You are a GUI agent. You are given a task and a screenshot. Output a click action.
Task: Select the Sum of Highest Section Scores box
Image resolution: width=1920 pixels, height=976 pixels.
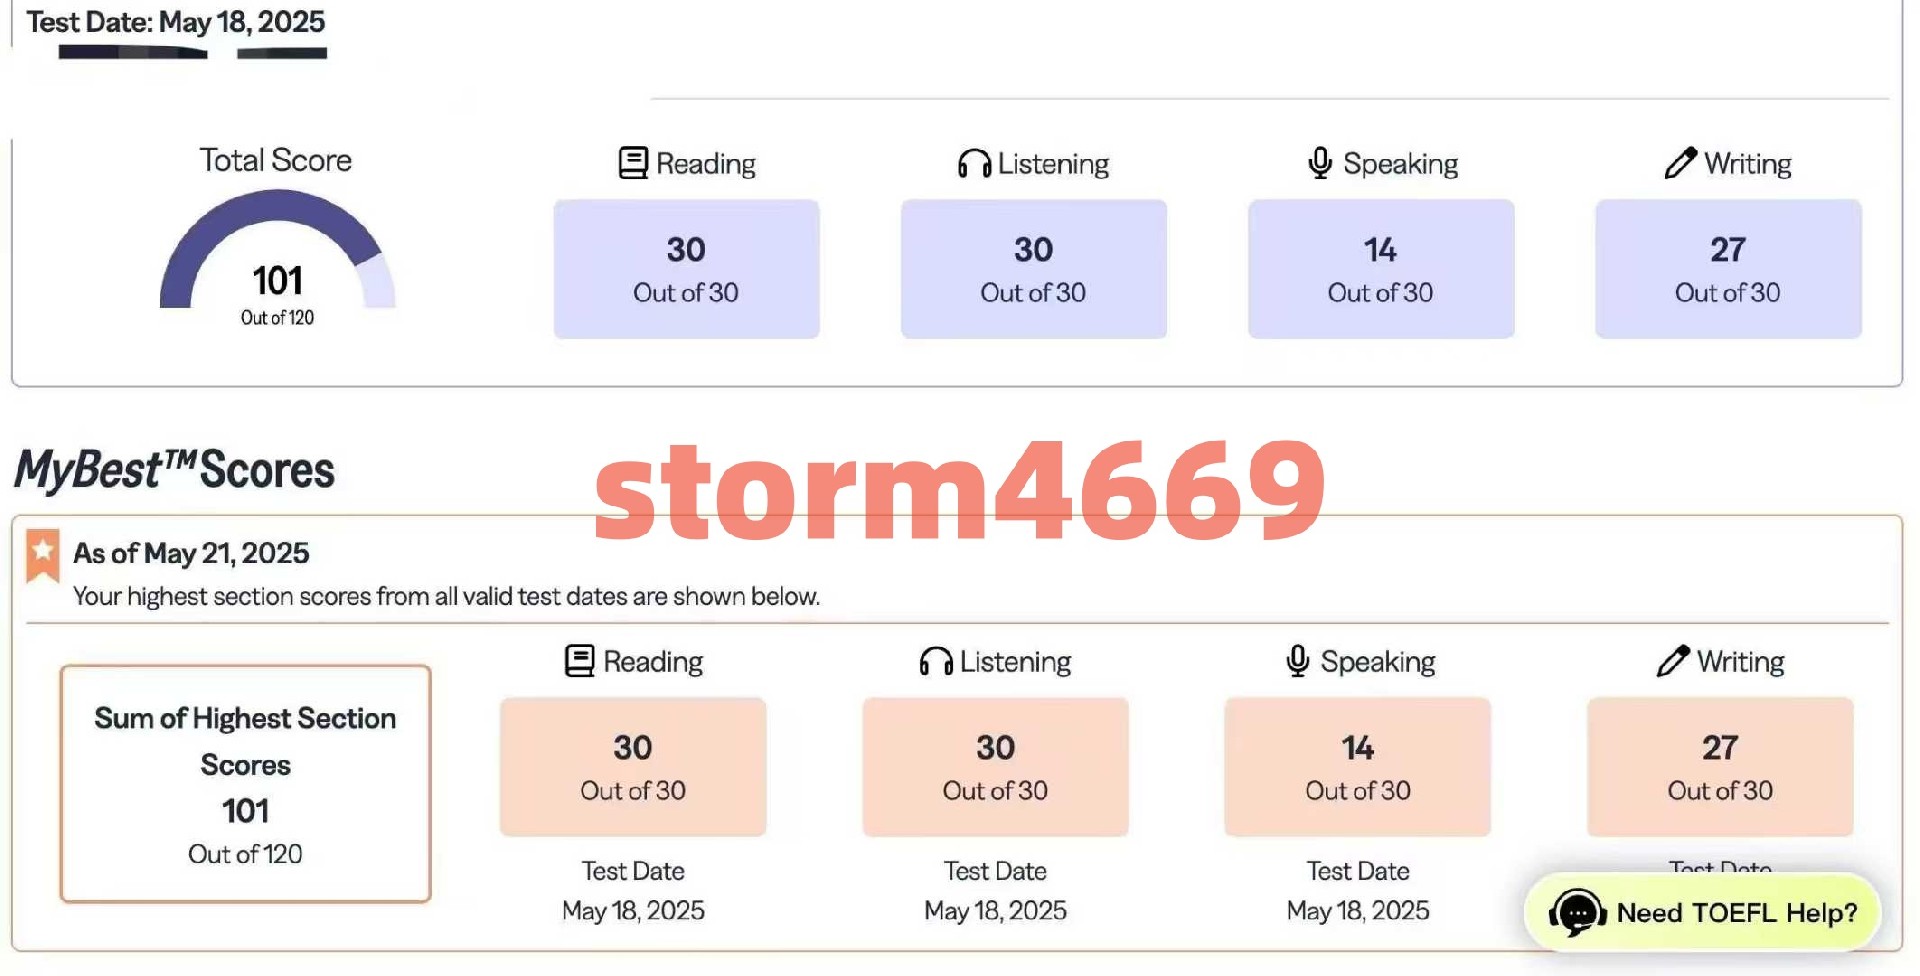click(245, 784)
